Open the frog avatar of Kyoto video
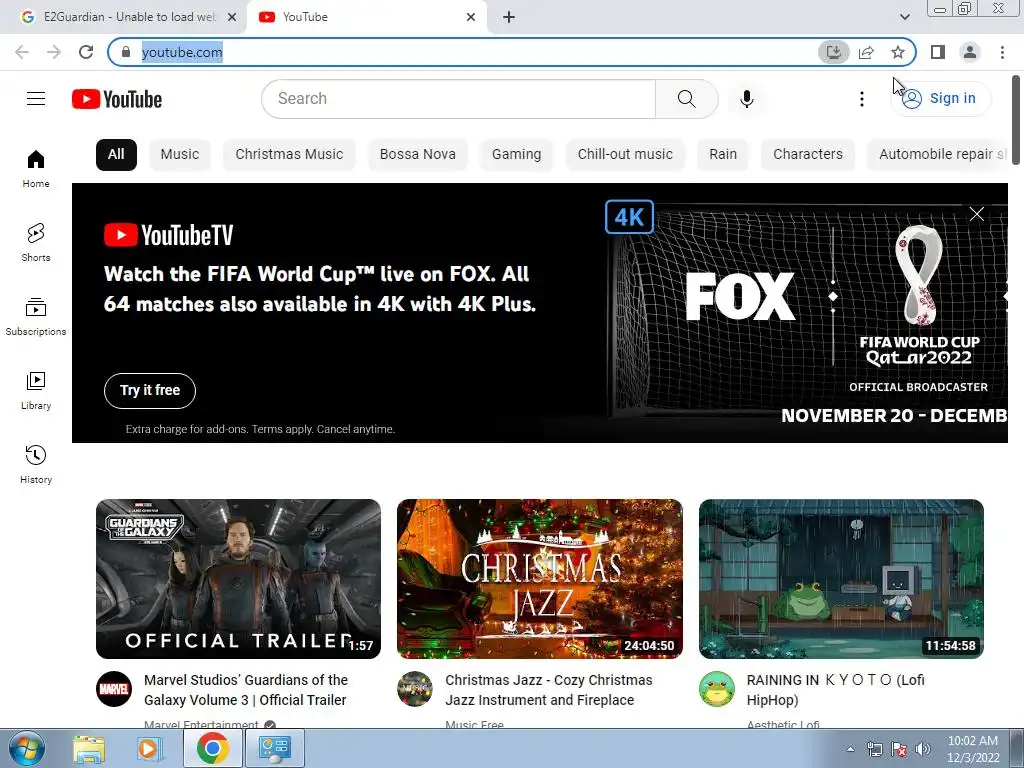The height and width of the screenshot is (768, 1024). pos(716,689)
